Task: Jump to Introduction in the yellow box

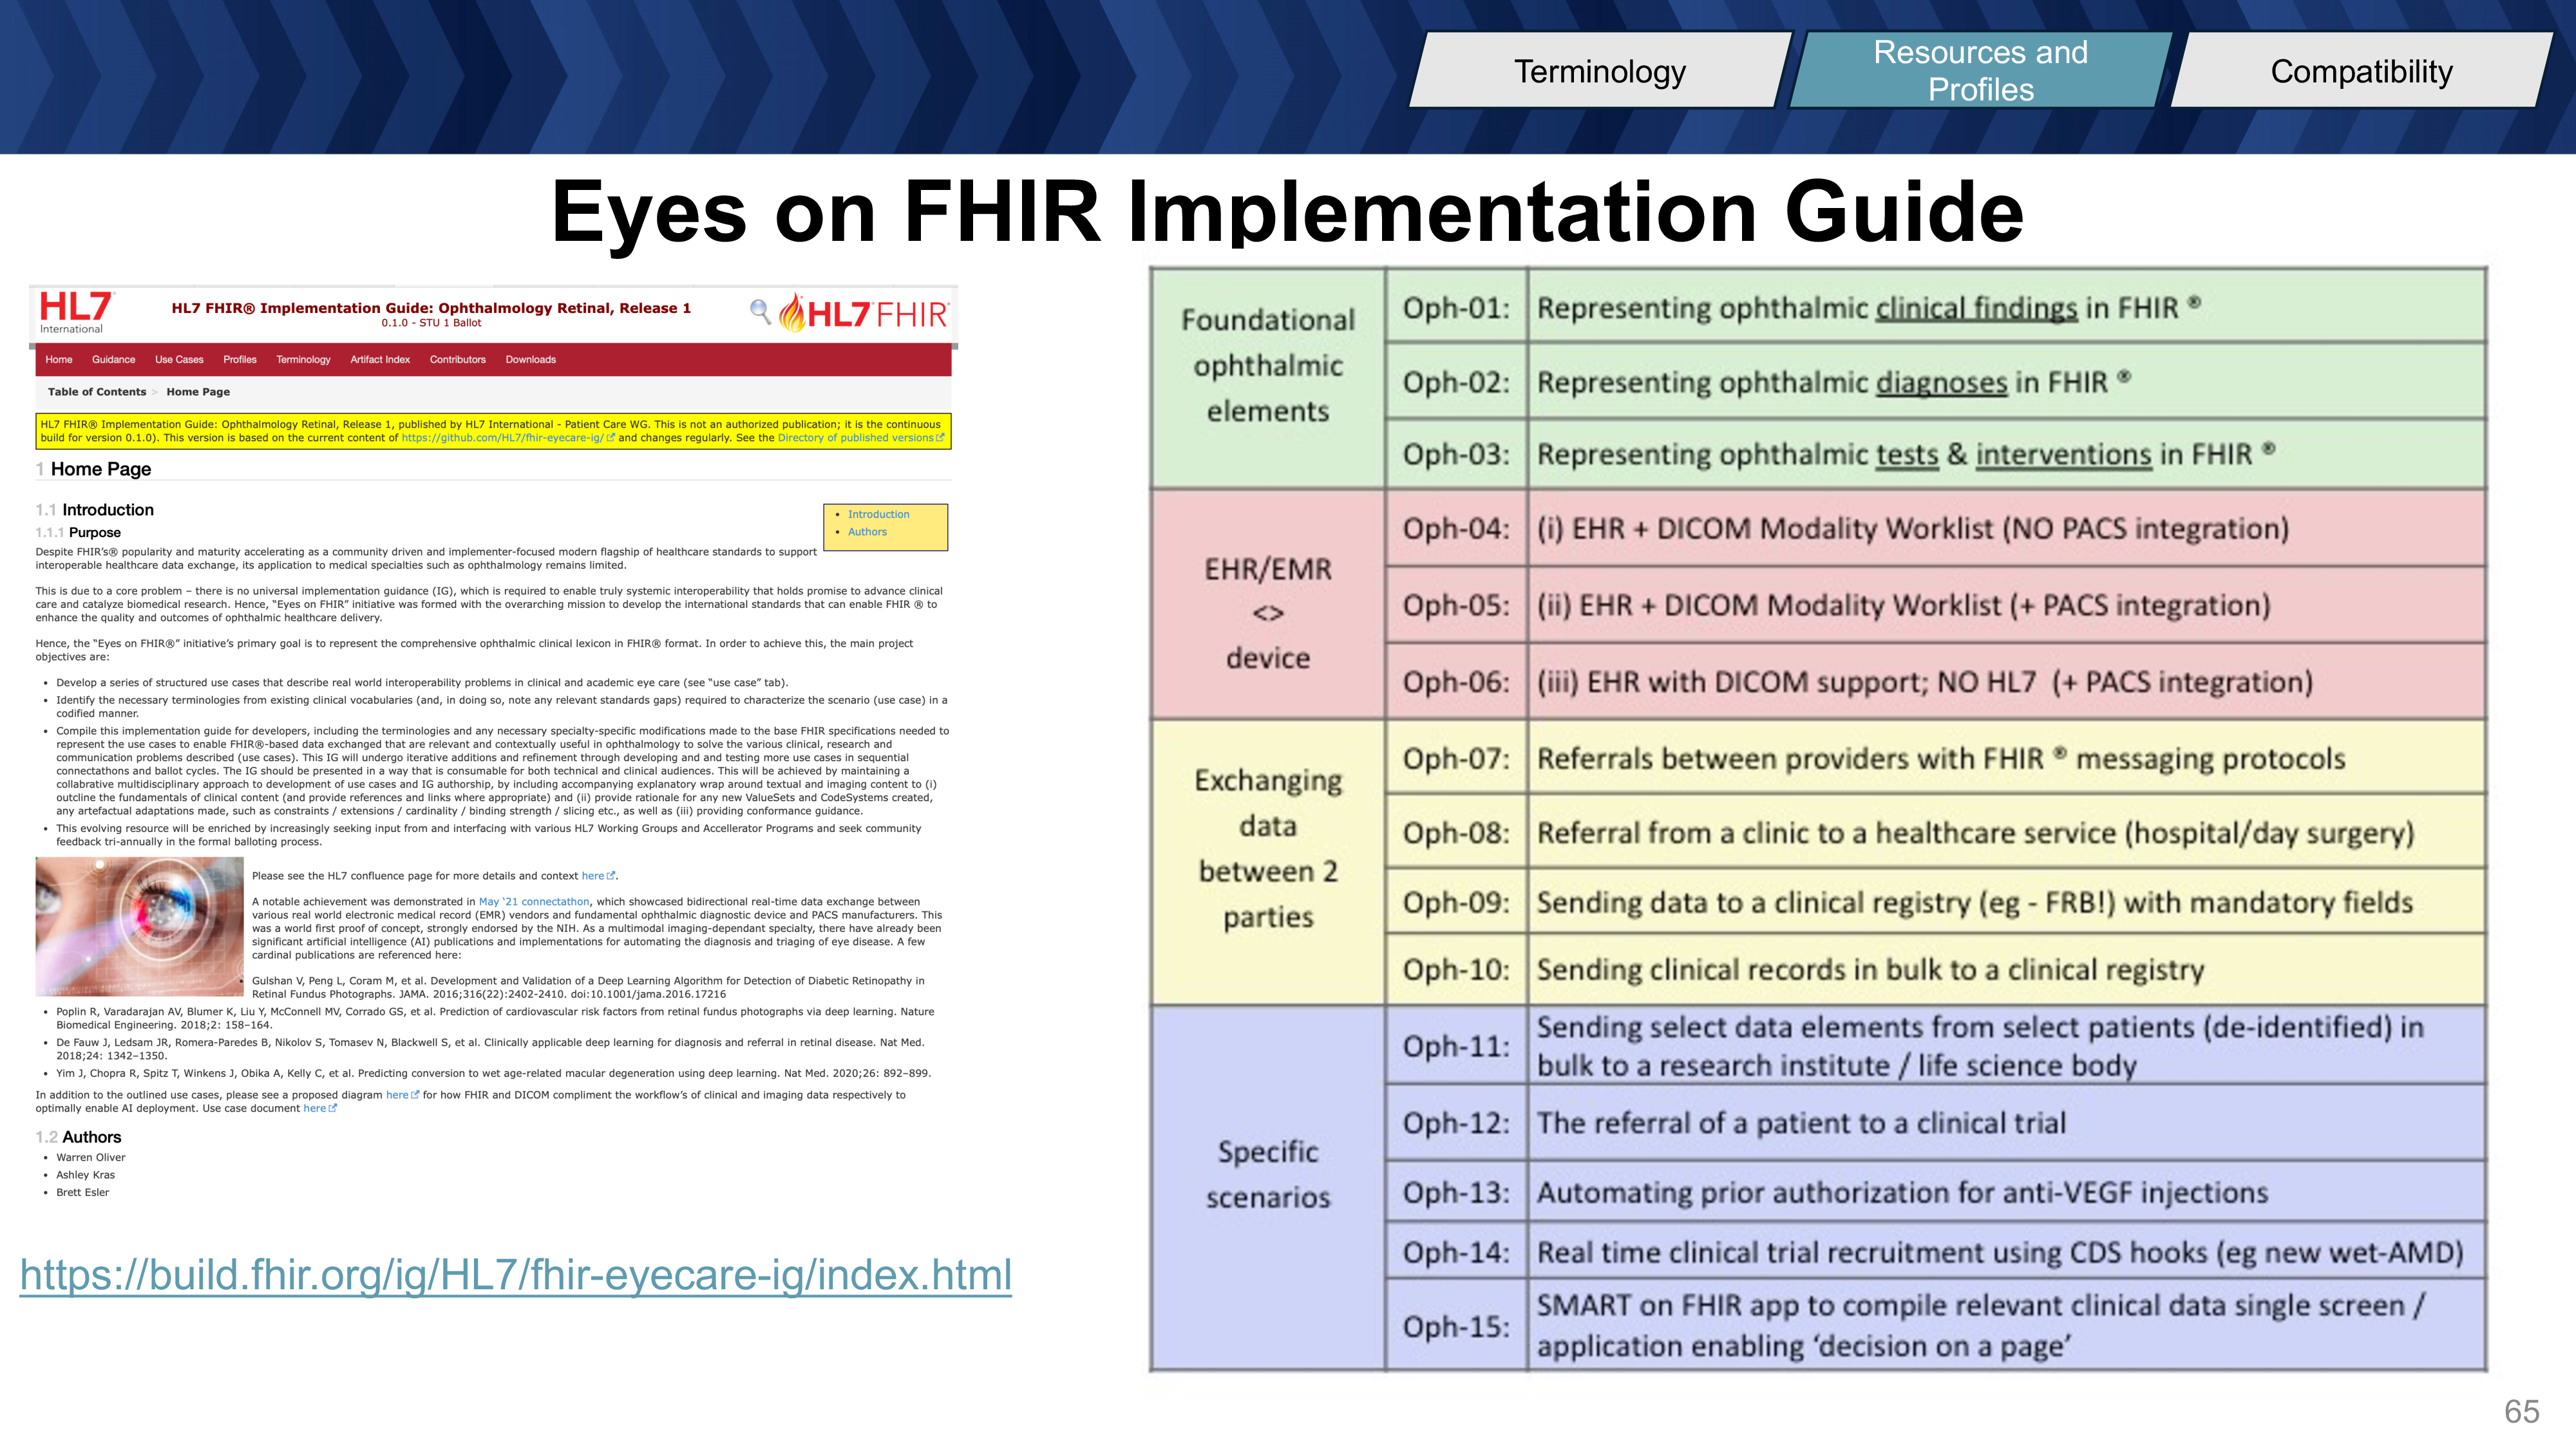Action: click(879, 515)
